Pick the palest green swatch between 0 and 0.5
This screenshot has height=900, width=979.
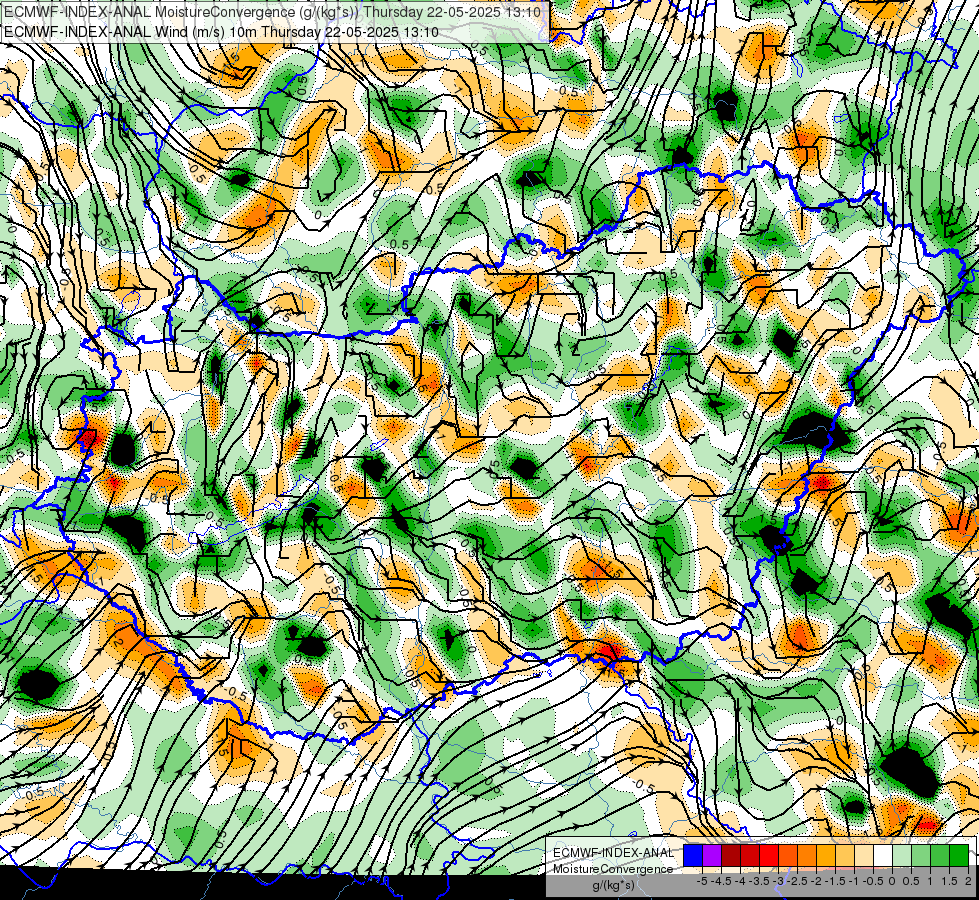click(902, 855)
